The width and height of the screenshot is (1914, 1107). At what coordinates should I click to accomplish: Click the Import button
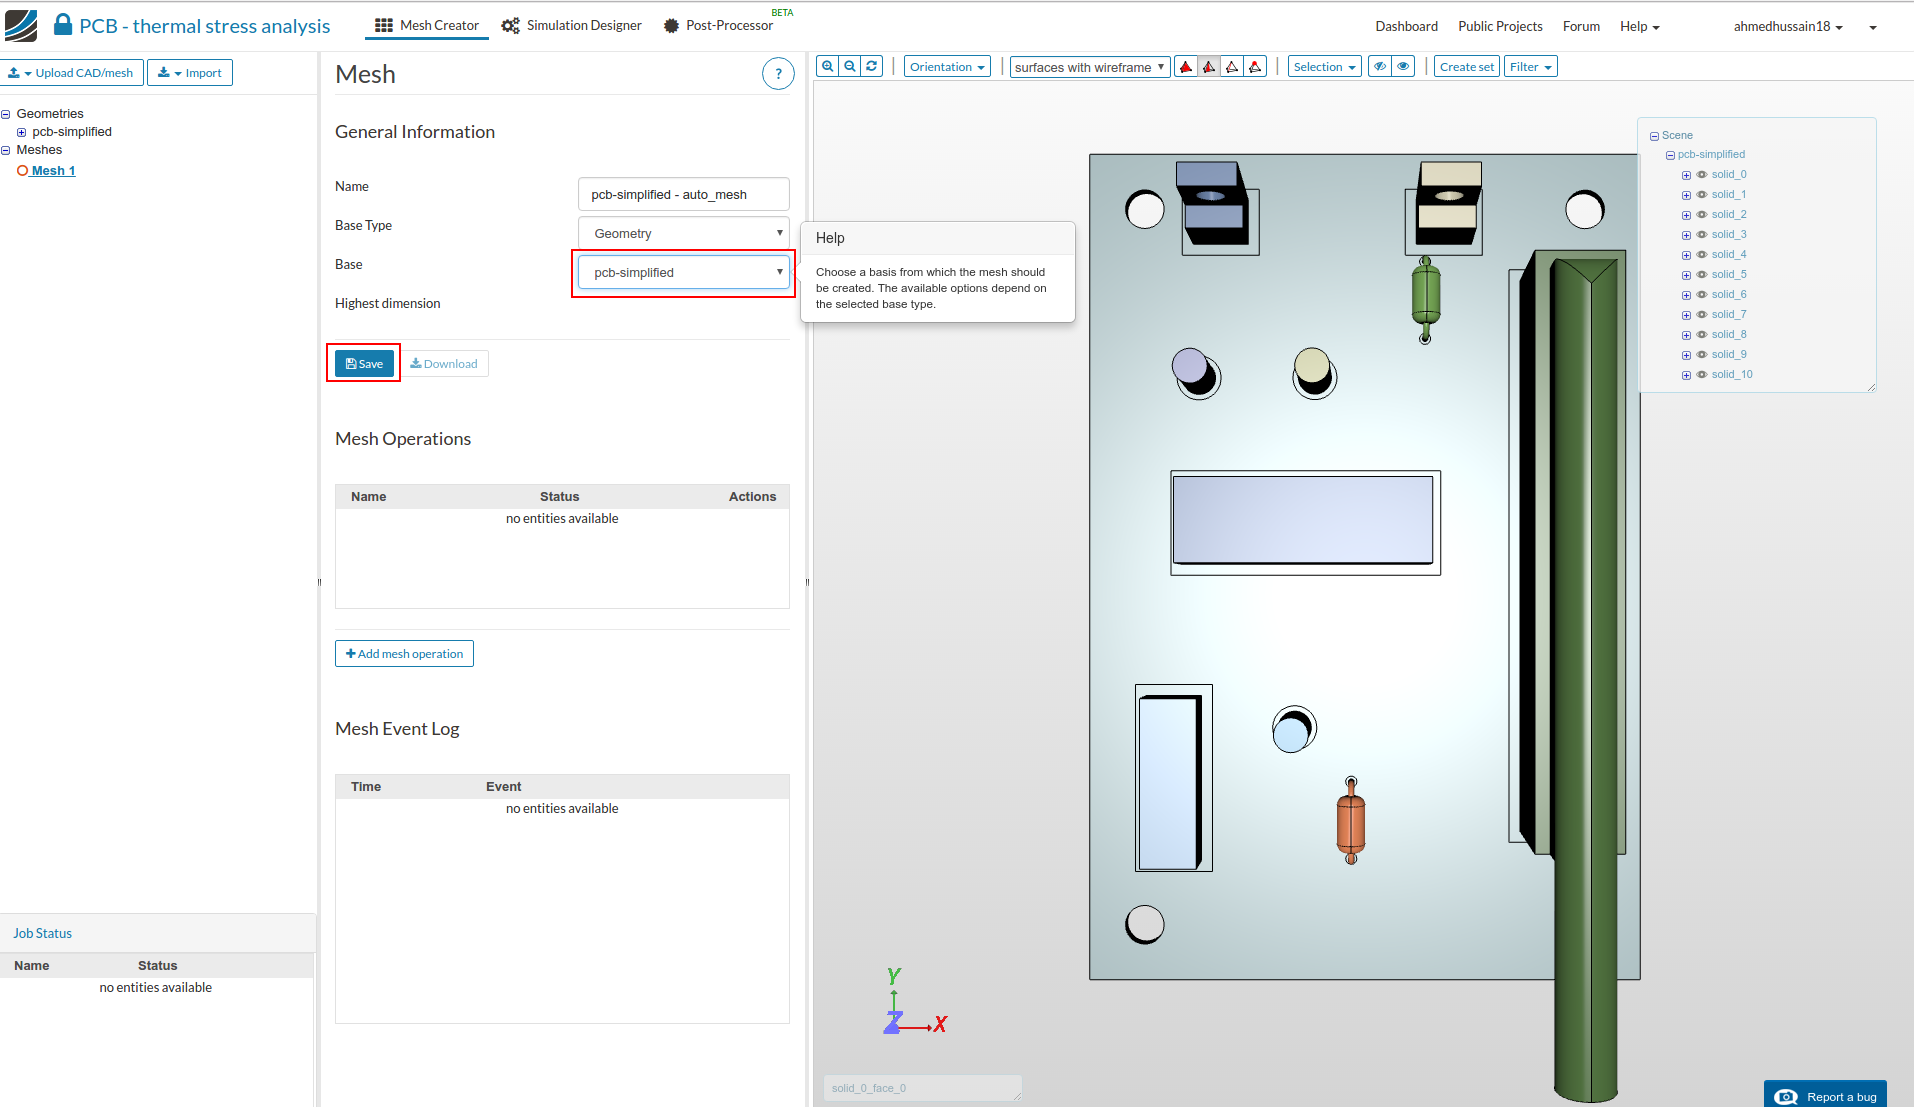190,73
